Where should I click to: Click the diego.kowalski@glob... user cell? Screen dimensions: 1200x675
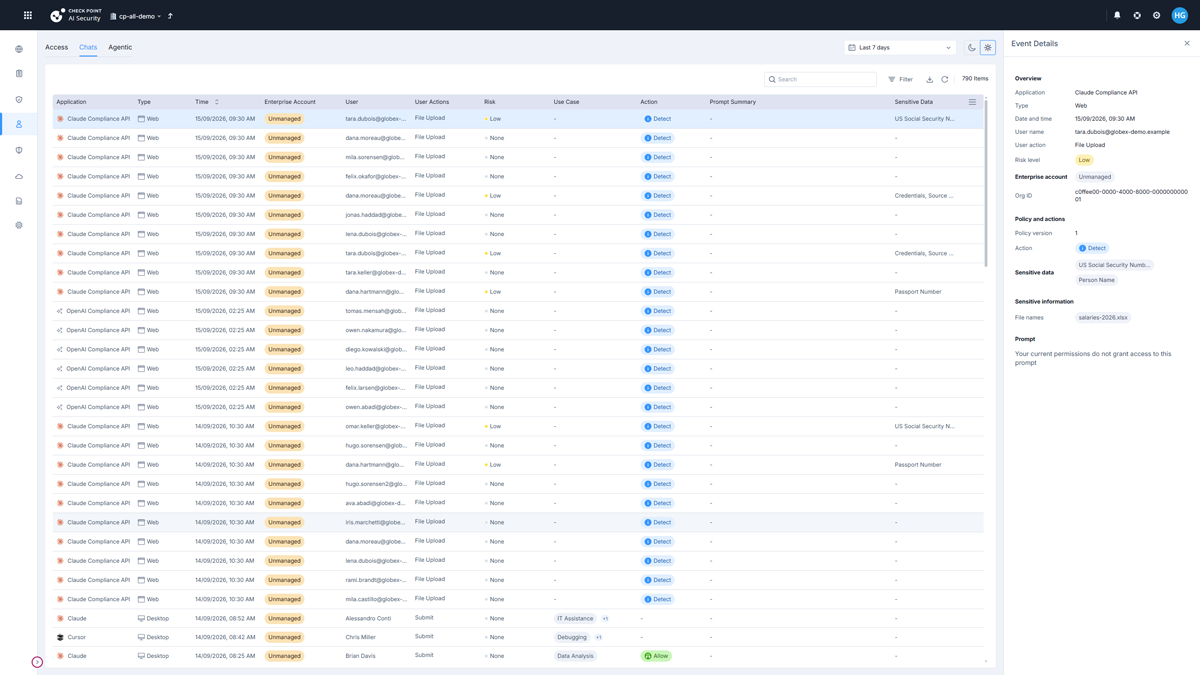[376, 349]
